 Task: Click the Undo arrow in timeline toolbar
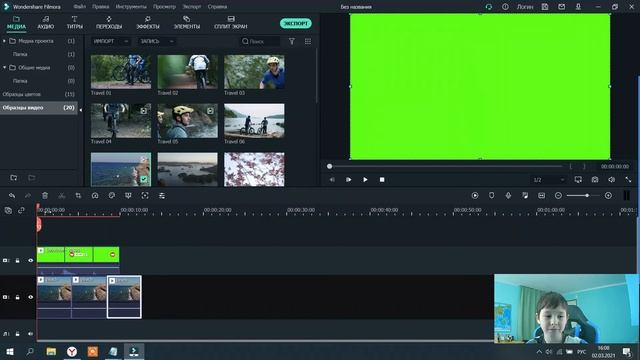(x=12, y=196)
